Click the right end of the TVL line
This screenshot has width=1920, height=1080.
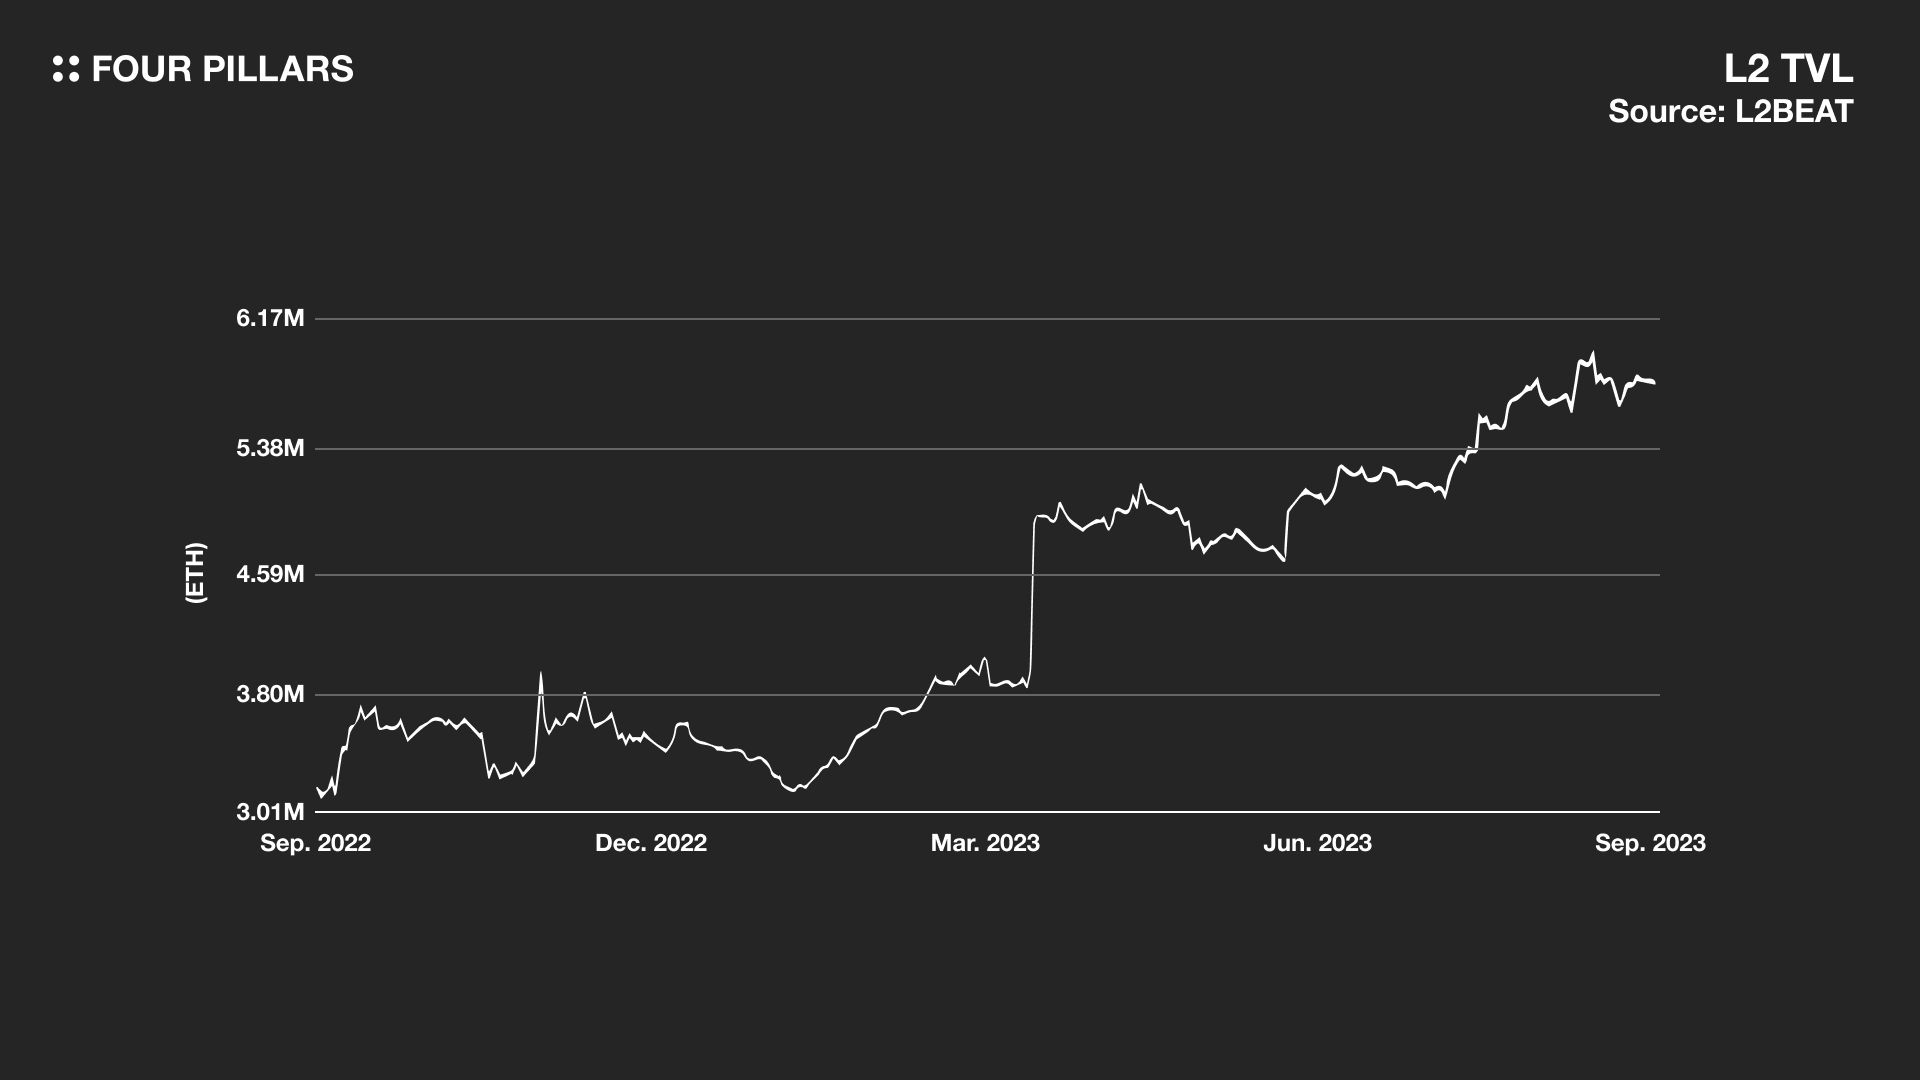(1655, 382)
